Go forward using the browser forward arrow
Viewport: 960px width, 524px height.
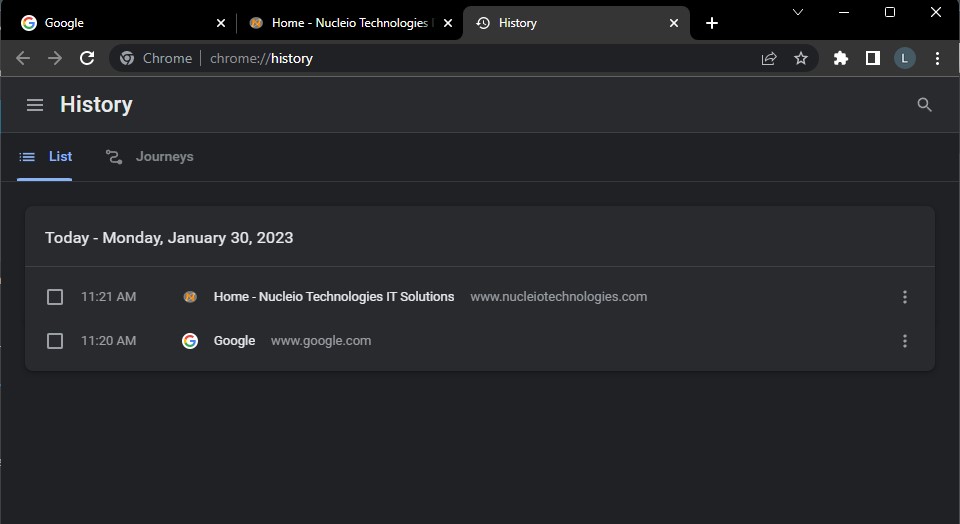pyautogui.click(x=55, y=58)
